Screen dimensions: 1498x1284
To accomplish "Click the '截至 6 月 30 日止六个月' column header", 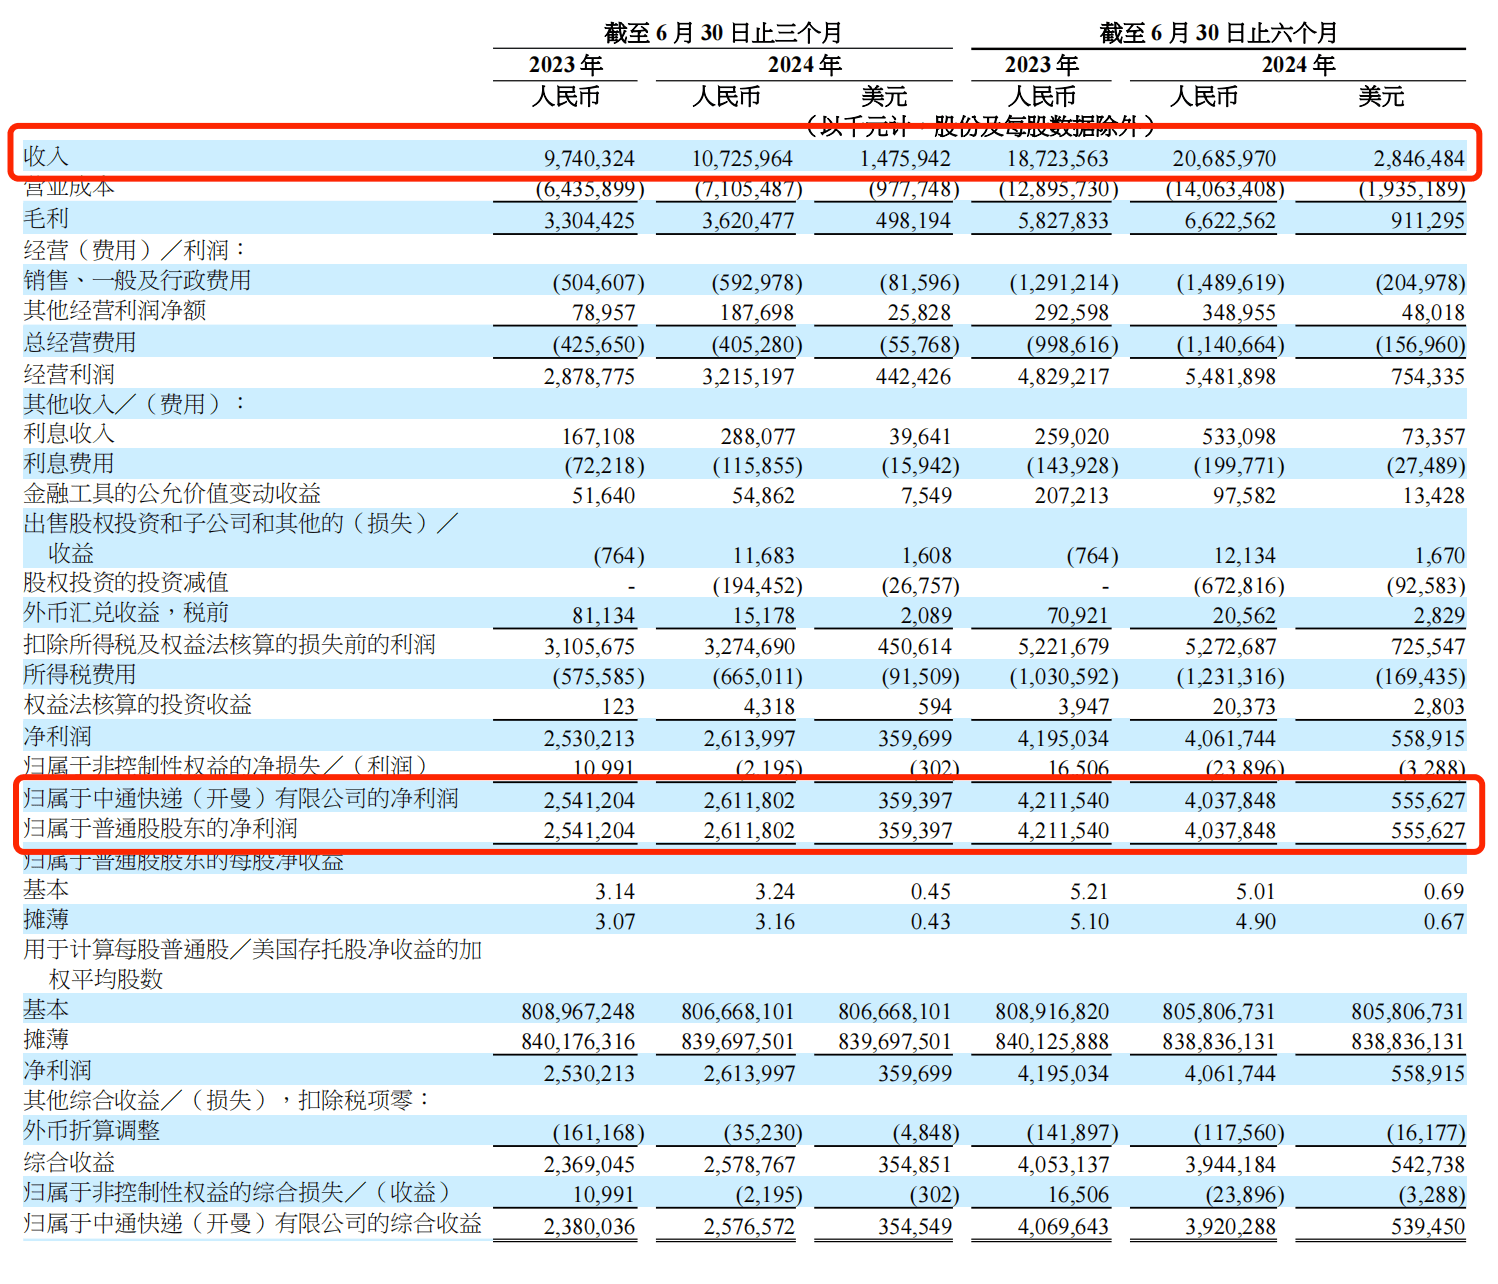I will tap(1218, 32).
